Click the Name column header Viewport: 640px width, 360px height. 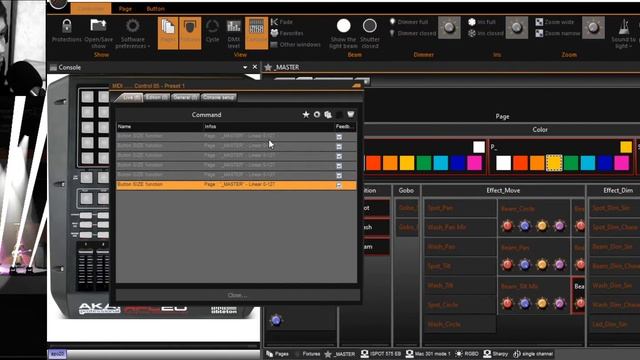coord(160,127)
